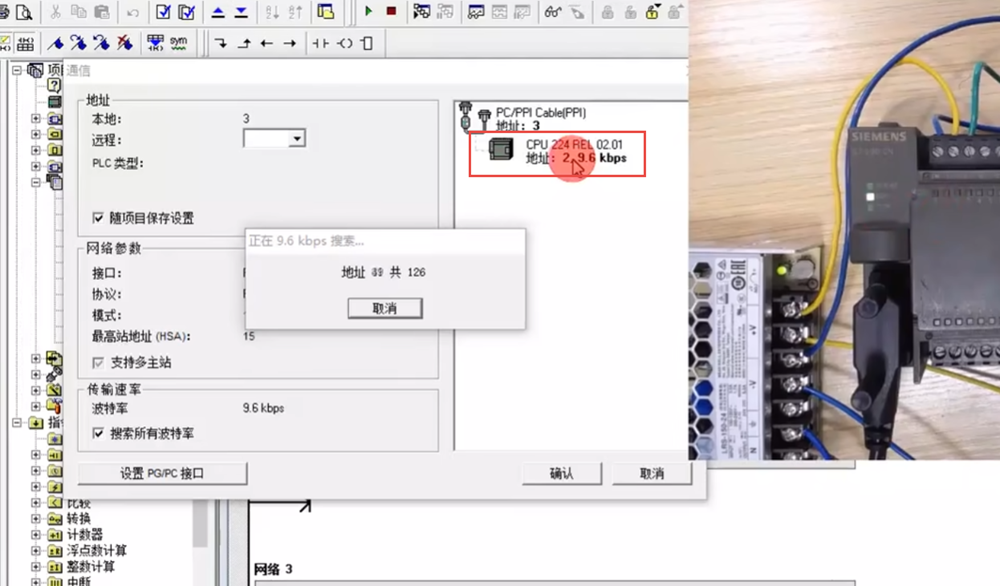Toggle bookmark with the single blue flag icon

(x=55, y=43)
